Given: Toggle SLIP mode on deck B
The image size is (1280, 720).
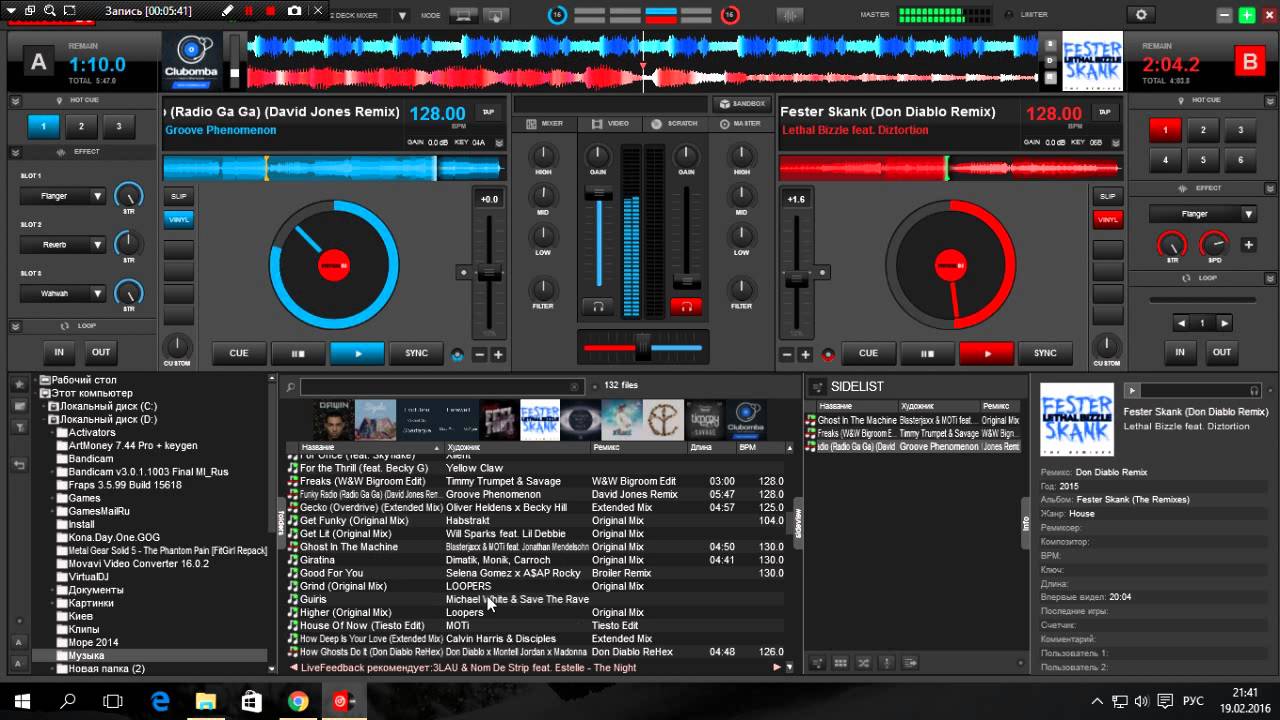Looking at the screenshot, I should [1107, 196].
